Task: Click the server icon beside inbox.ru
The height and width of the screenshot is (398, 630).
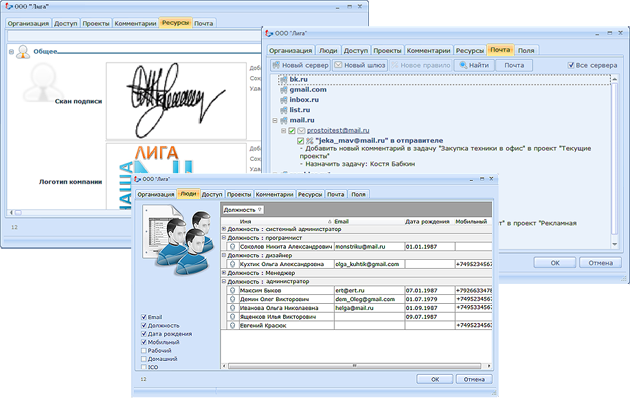Action: (x=284, y=100)
